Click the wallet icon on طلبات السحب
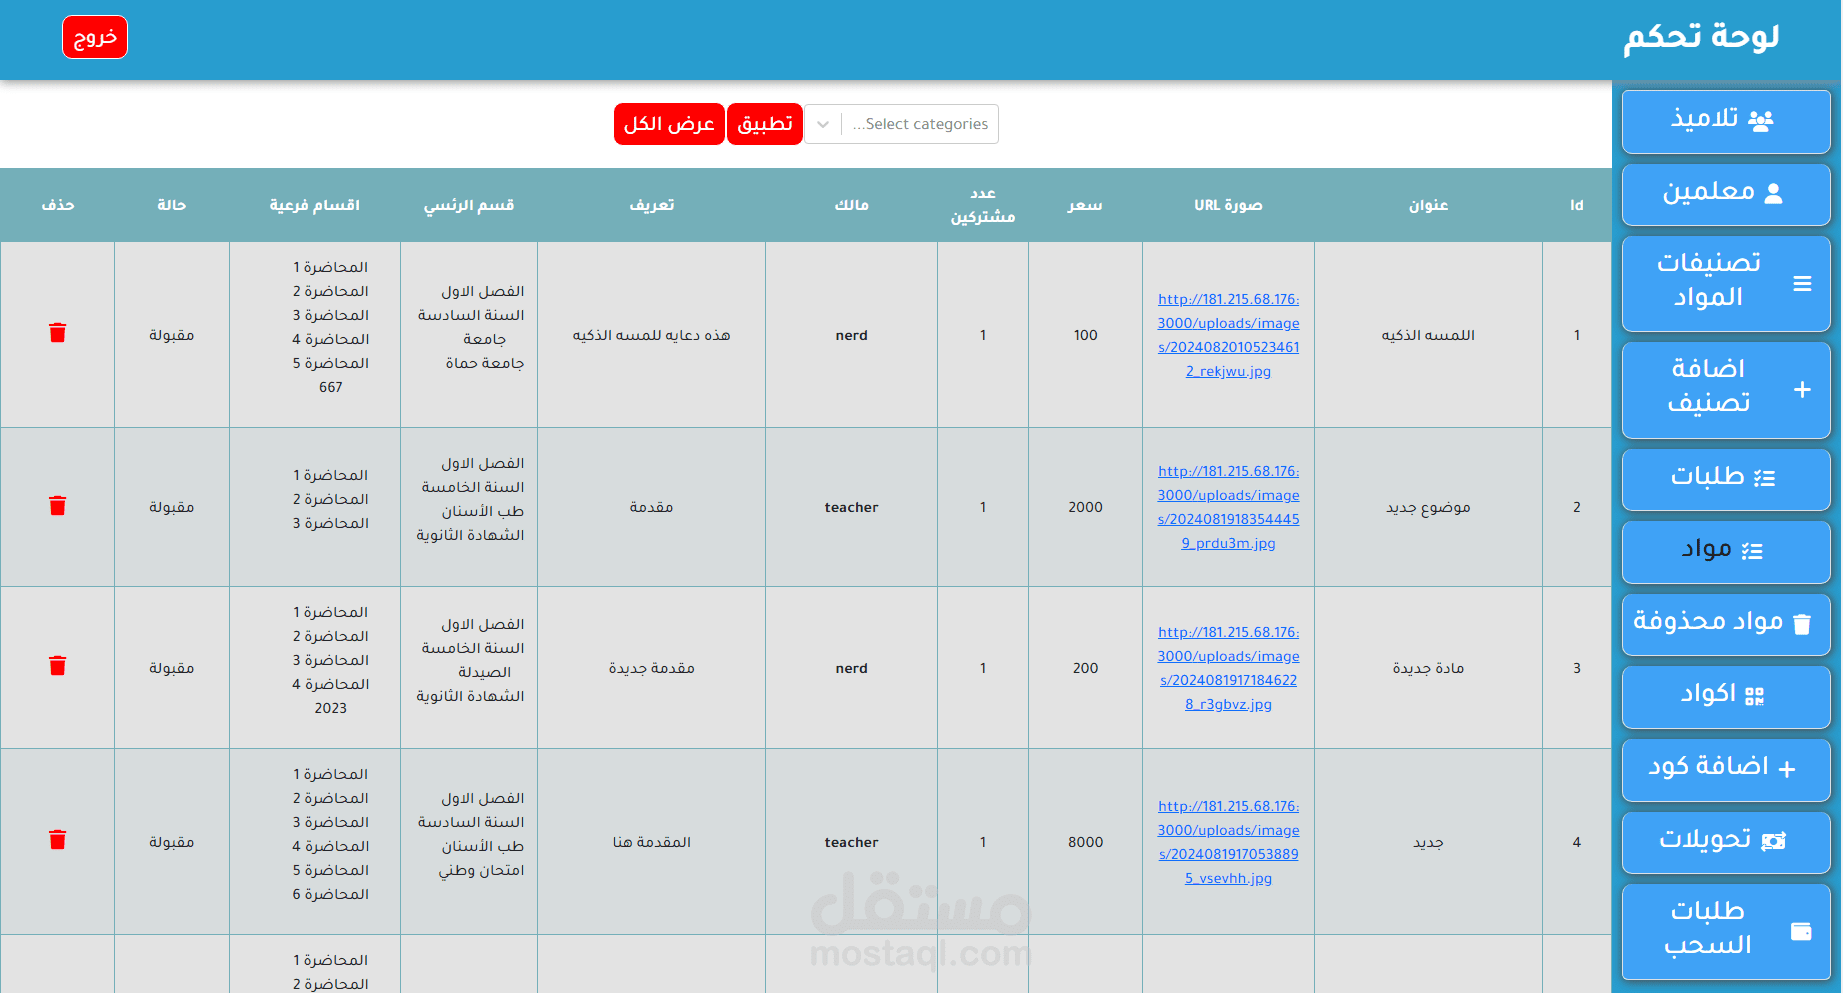Image resolution: width=1843 pixels, height=993 pixels. (1803, 930)
